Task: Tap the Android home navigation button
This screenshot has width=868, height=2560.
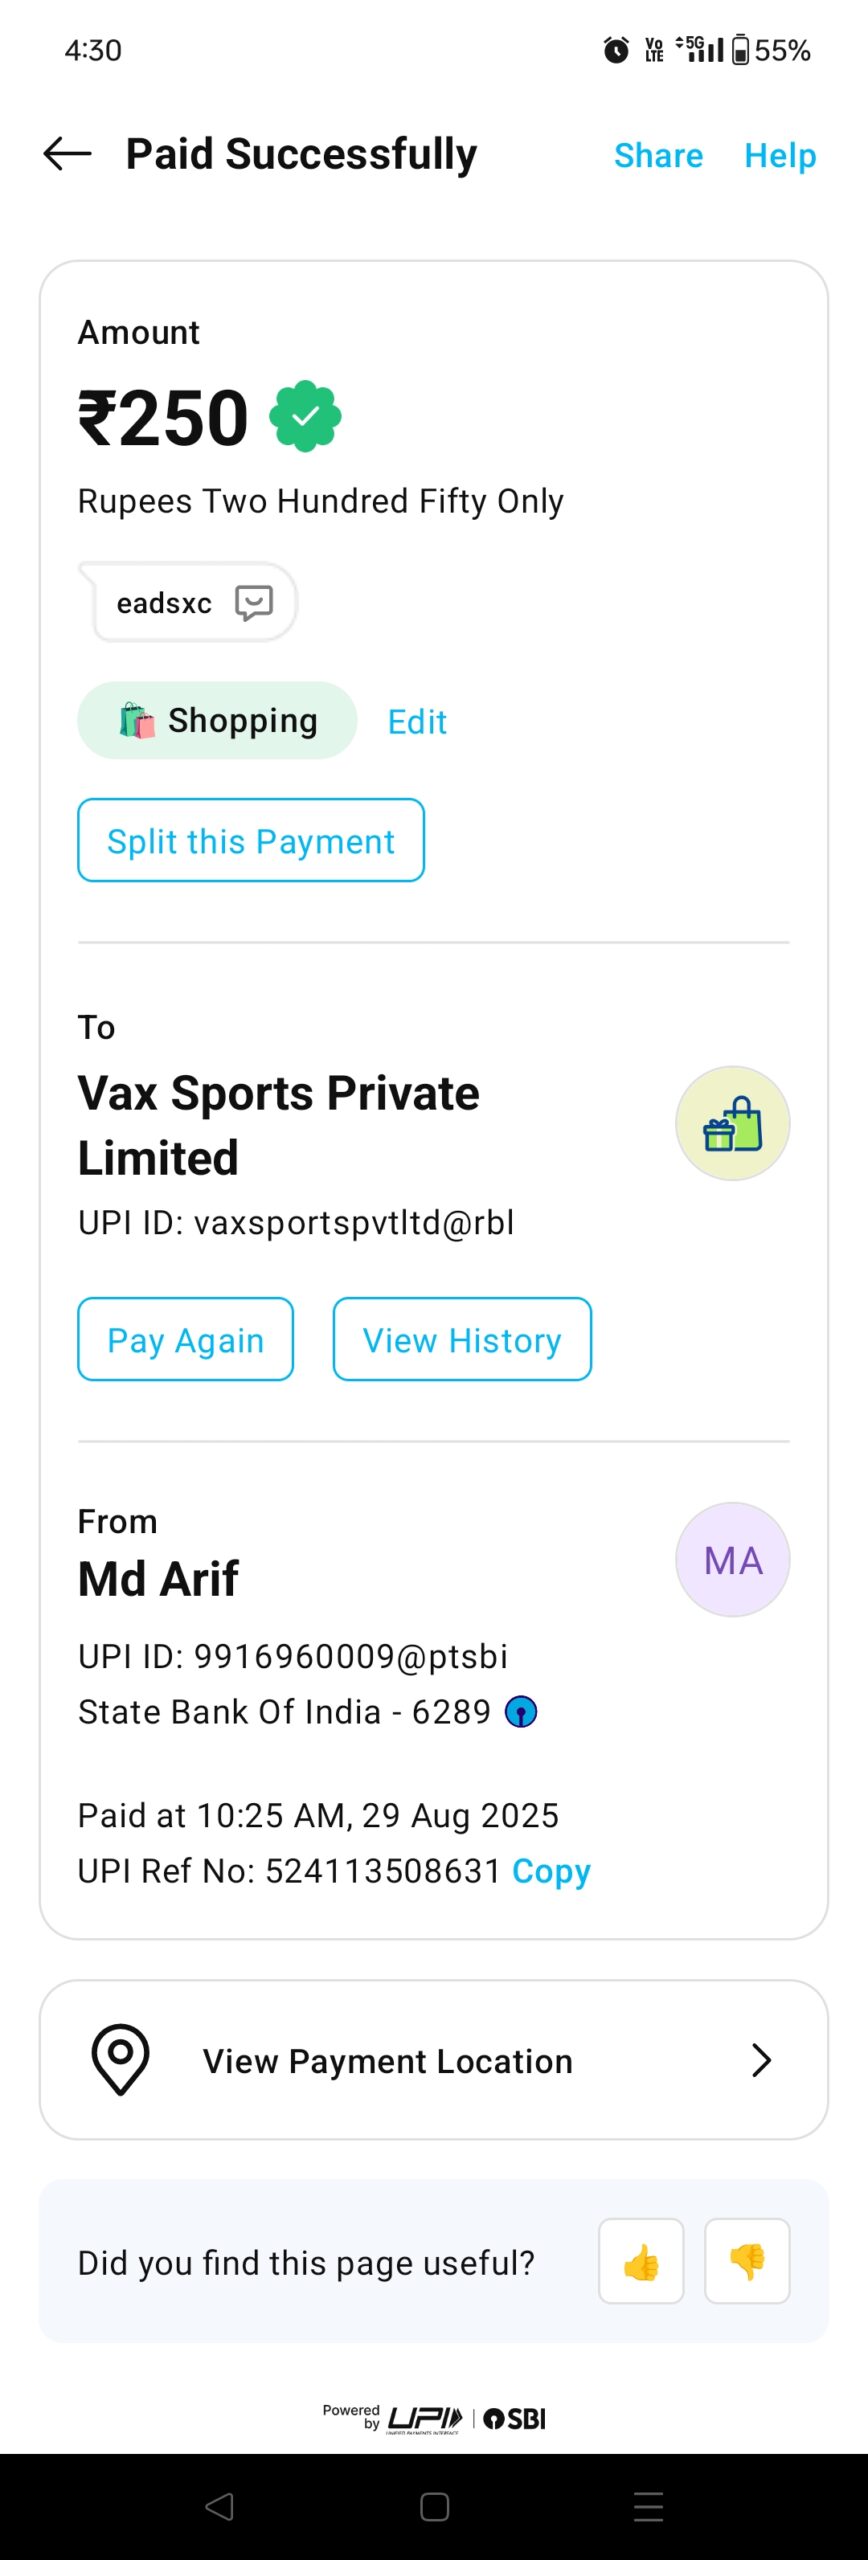Action: click(x=435, y=2507)
